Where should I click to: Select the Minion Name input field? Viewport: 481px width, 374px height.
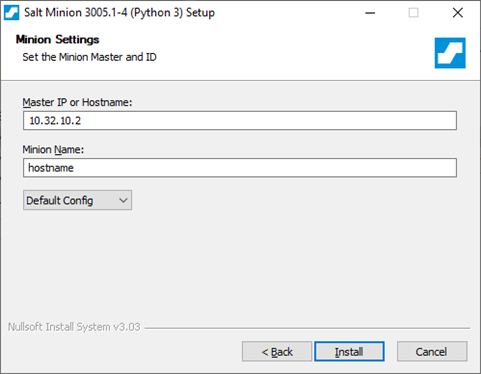pos(240,168)
